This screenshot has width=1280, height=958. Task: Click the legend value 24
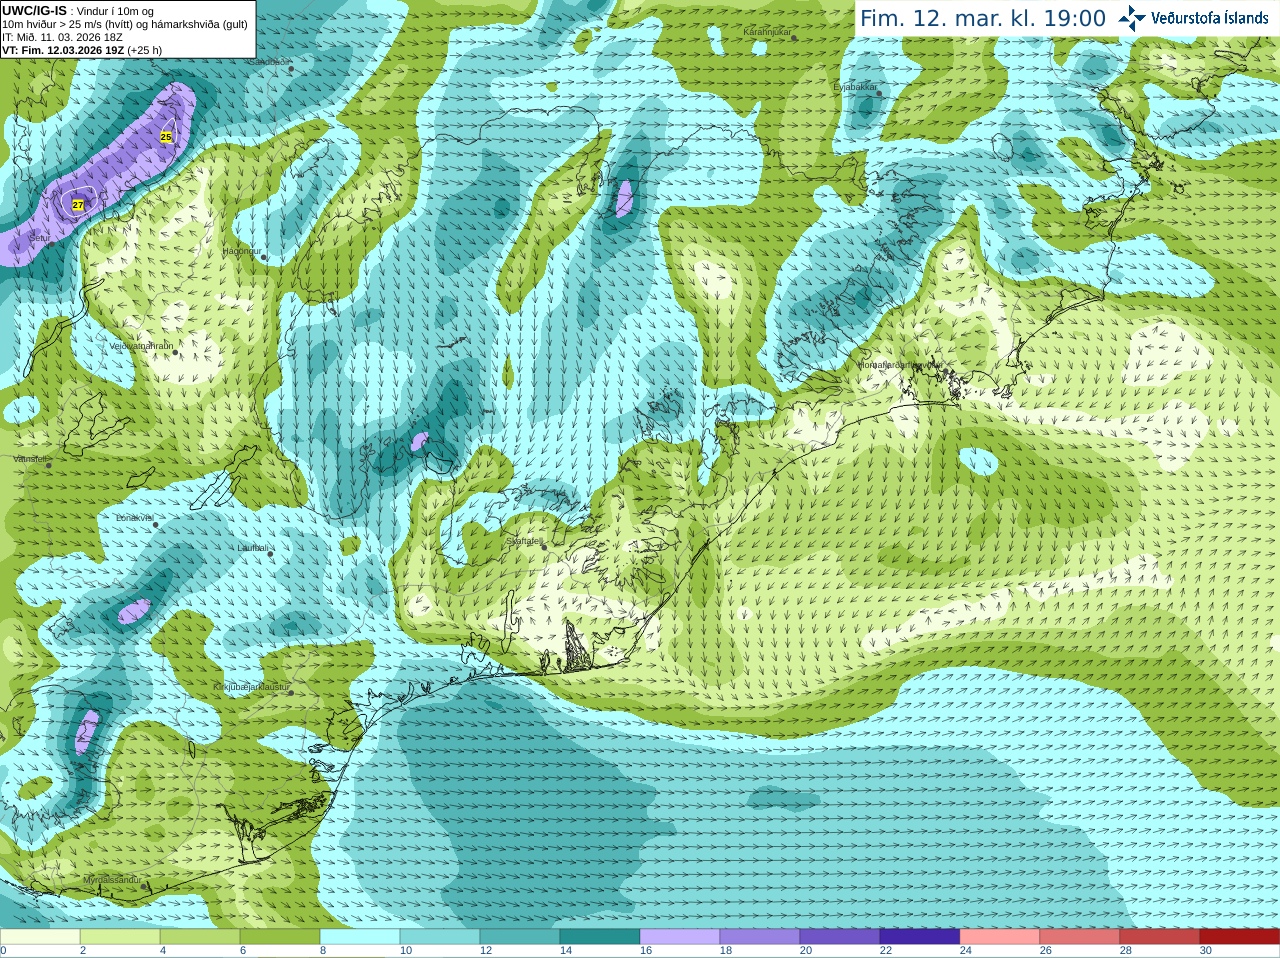coord(966,951)
